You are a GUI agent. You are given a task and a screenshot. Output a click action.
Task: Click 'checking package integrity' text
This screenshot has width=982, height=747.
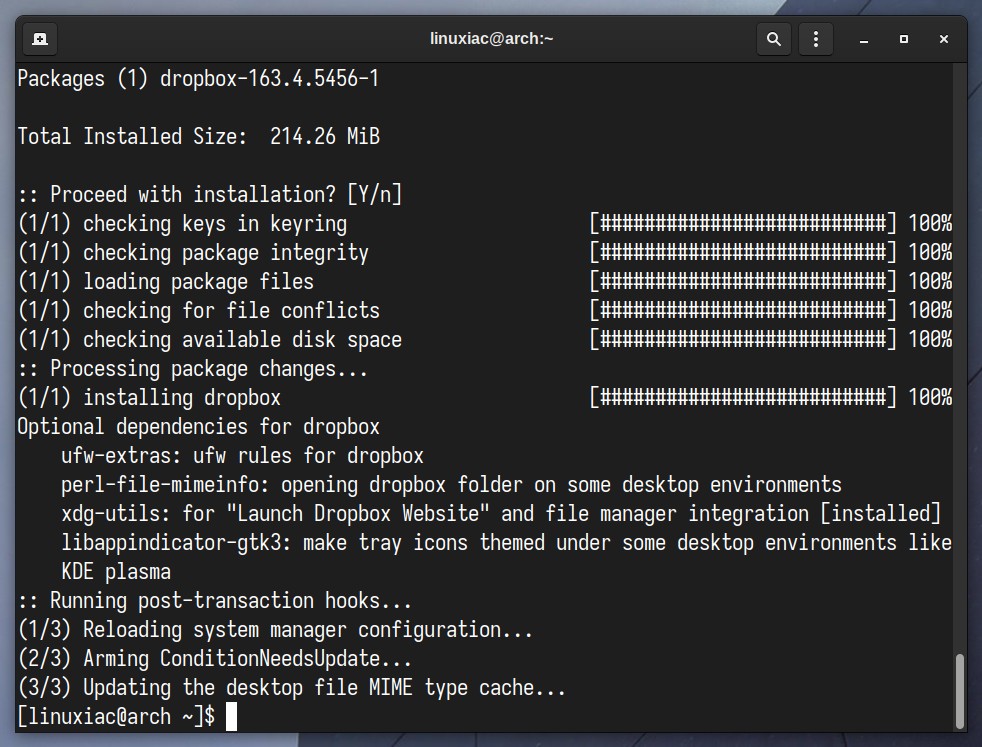click(225, 252)
